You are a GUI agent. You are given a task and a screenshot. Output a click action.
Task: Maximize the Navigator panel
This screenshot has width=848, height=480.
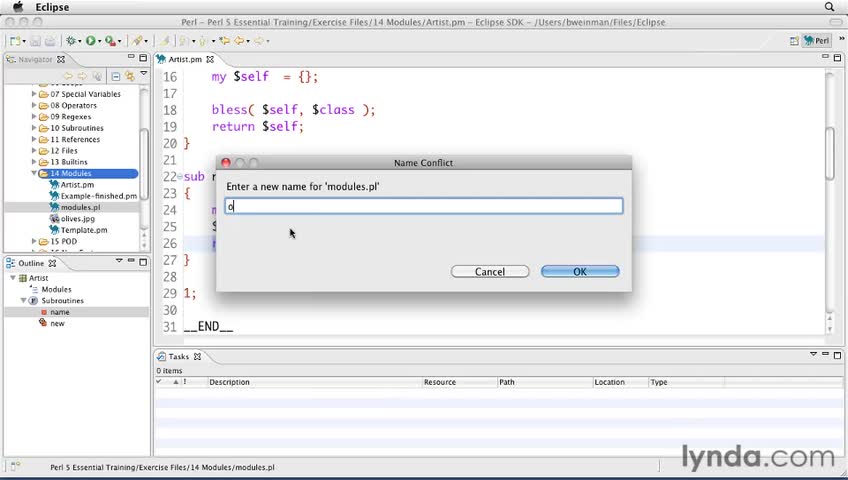[143, 57]
